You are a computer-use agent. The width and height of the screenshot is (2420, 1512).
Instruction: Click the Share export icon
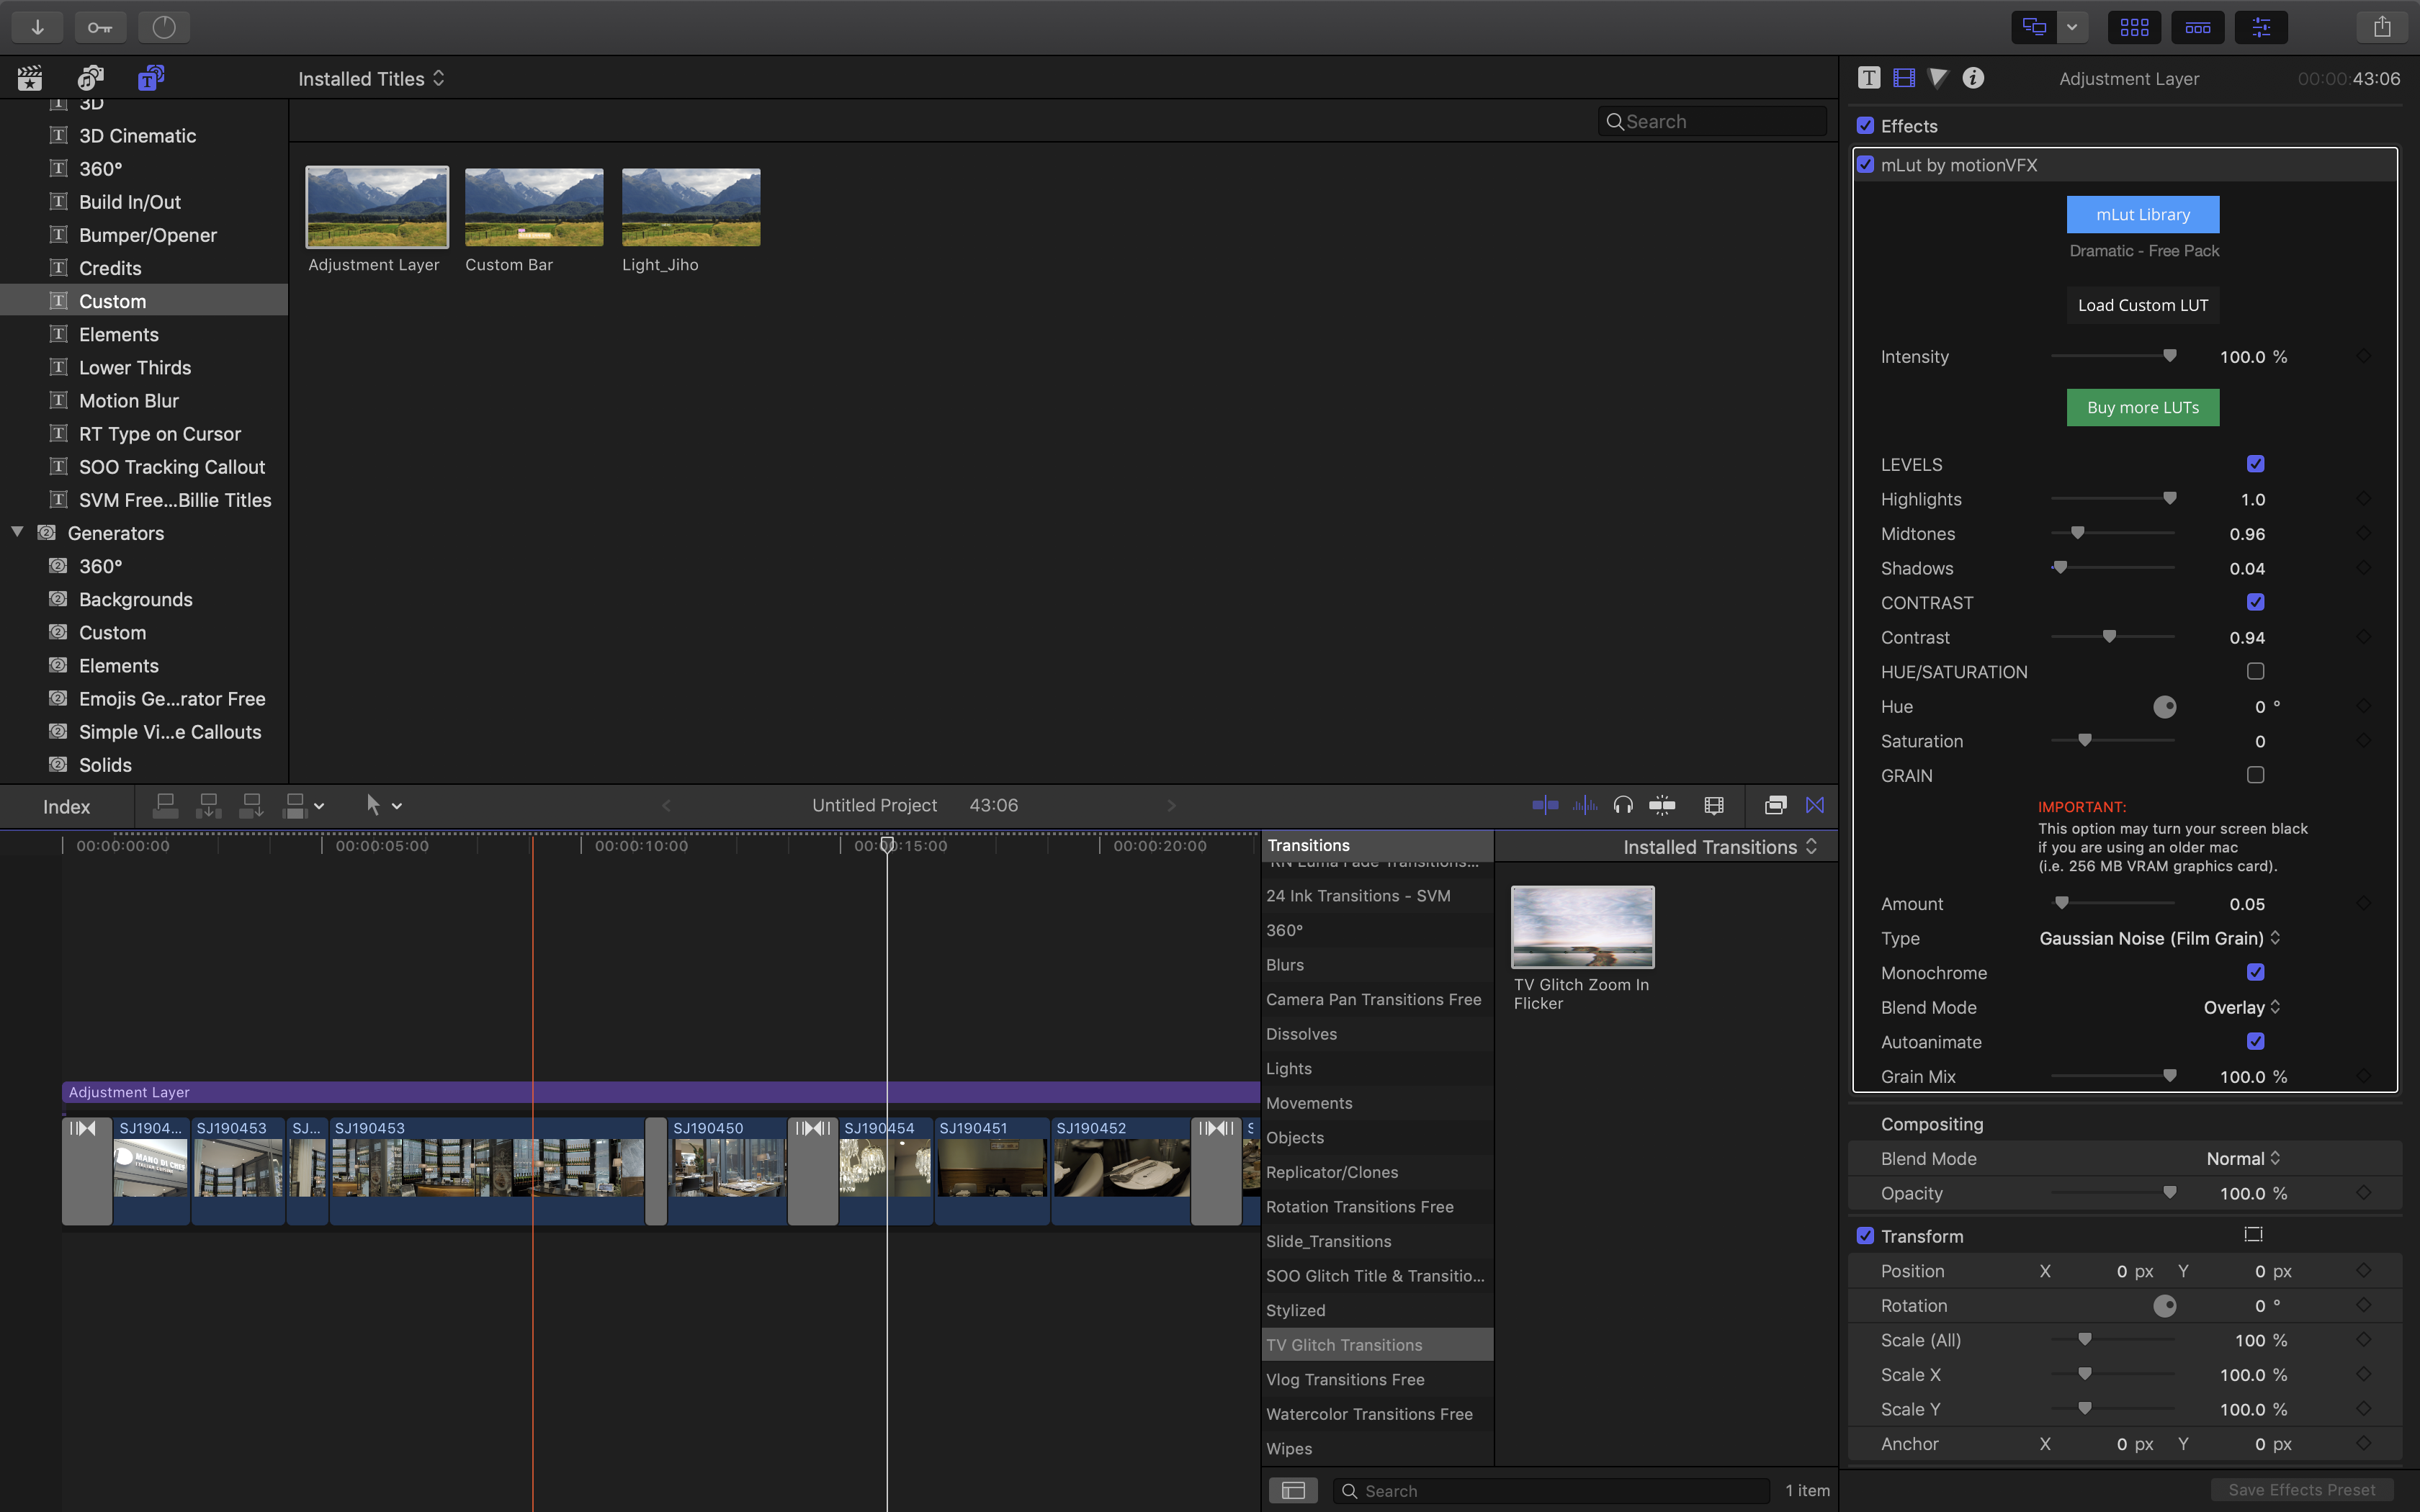coord(2382,27)
